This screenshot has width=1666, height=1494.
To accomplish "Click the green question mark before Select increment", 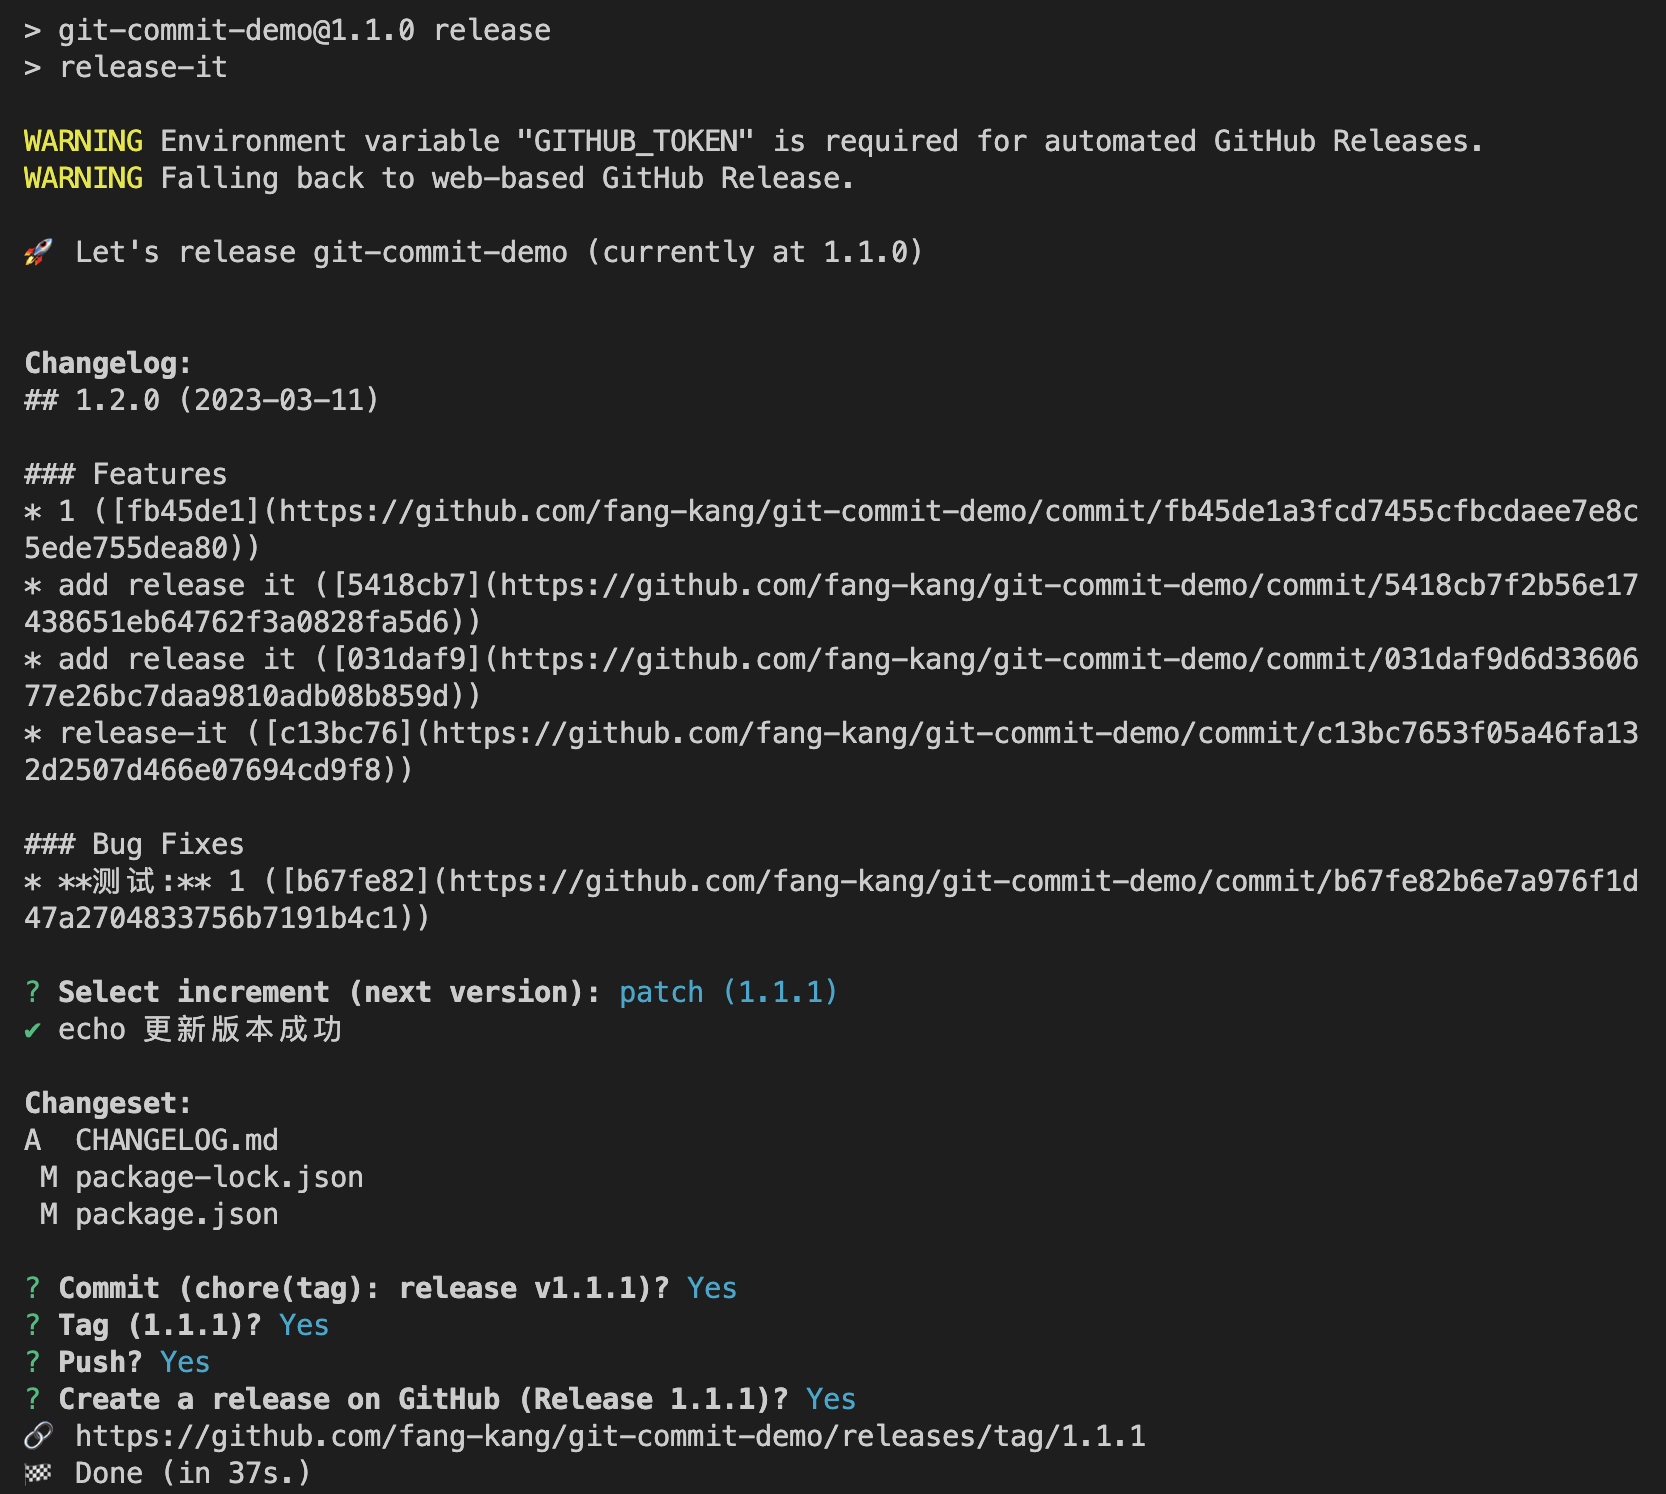I will (x=33, y=992).
